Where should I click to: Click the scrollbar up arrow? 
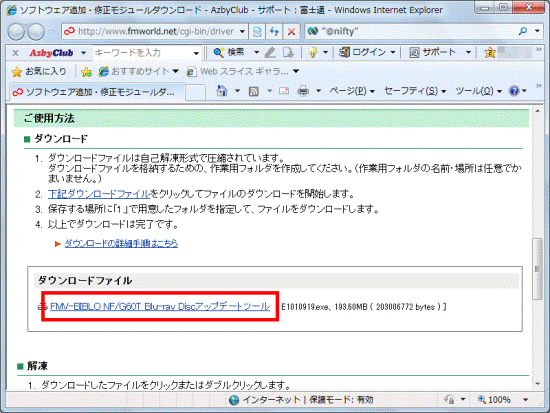click(537, 111)
